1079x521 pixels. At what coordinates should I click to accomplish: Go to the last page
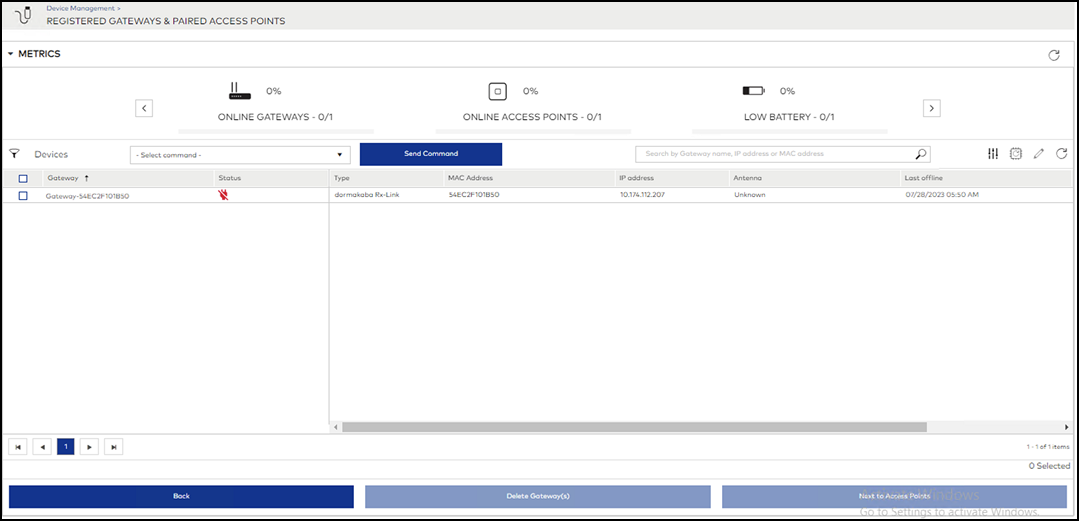(x=114, y=447)
